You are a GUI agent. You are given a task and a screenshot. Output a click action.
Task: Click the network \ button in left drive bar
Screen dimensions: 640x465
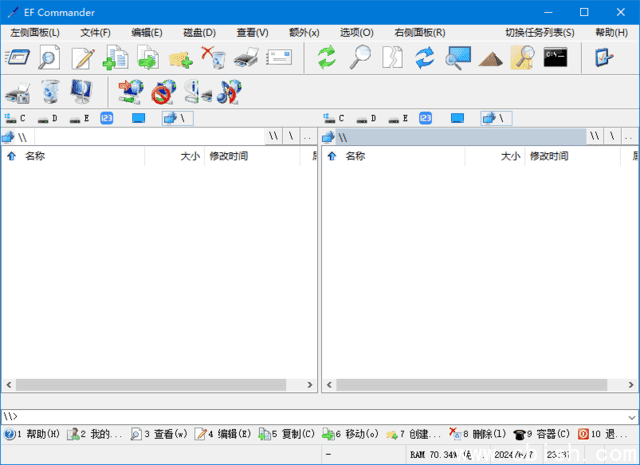178,118
